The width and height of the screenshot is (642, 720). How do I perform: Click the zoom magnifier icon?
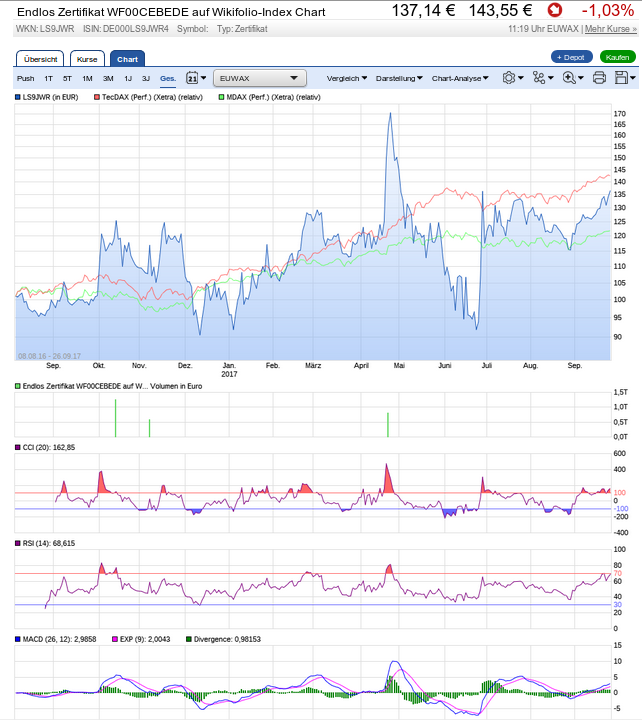click(x=571, y=78)
